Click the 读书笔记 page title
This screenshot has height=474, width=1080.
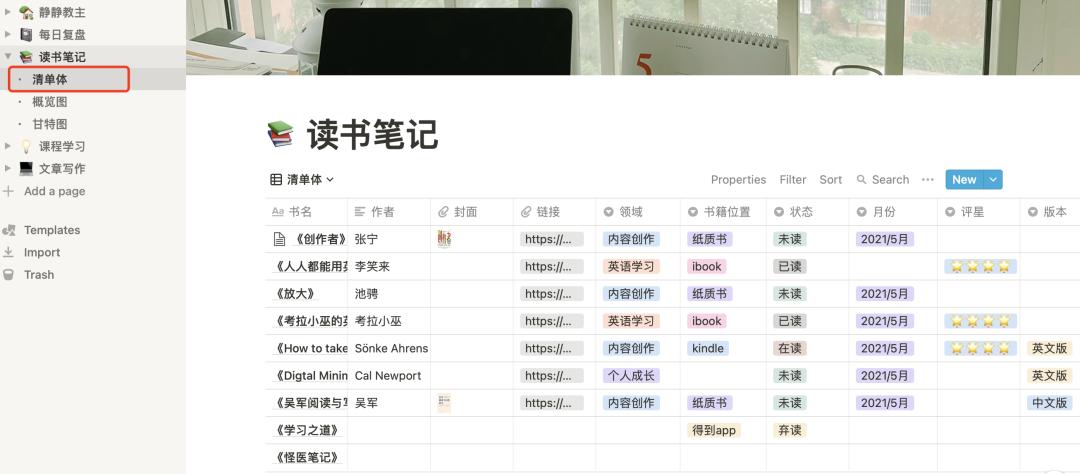pos(372,134)
